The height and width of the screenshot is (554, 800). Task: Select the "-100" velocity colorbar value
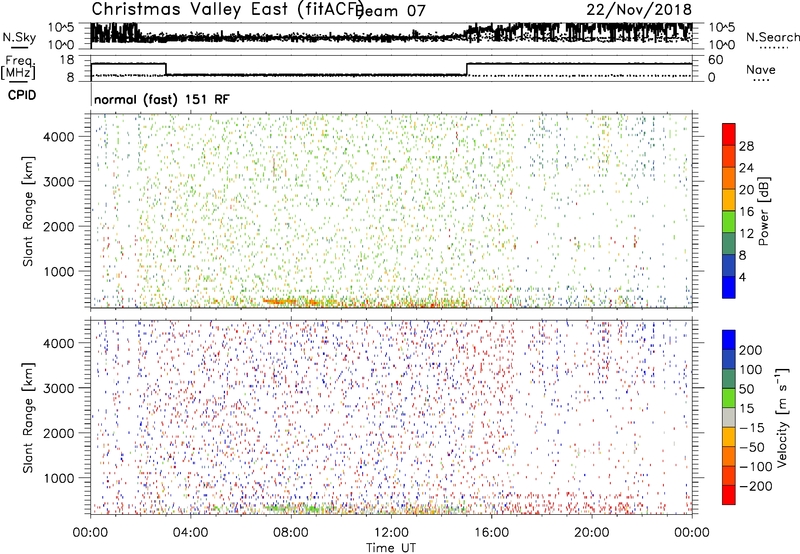pyautogui.click(x=755, y=467)
